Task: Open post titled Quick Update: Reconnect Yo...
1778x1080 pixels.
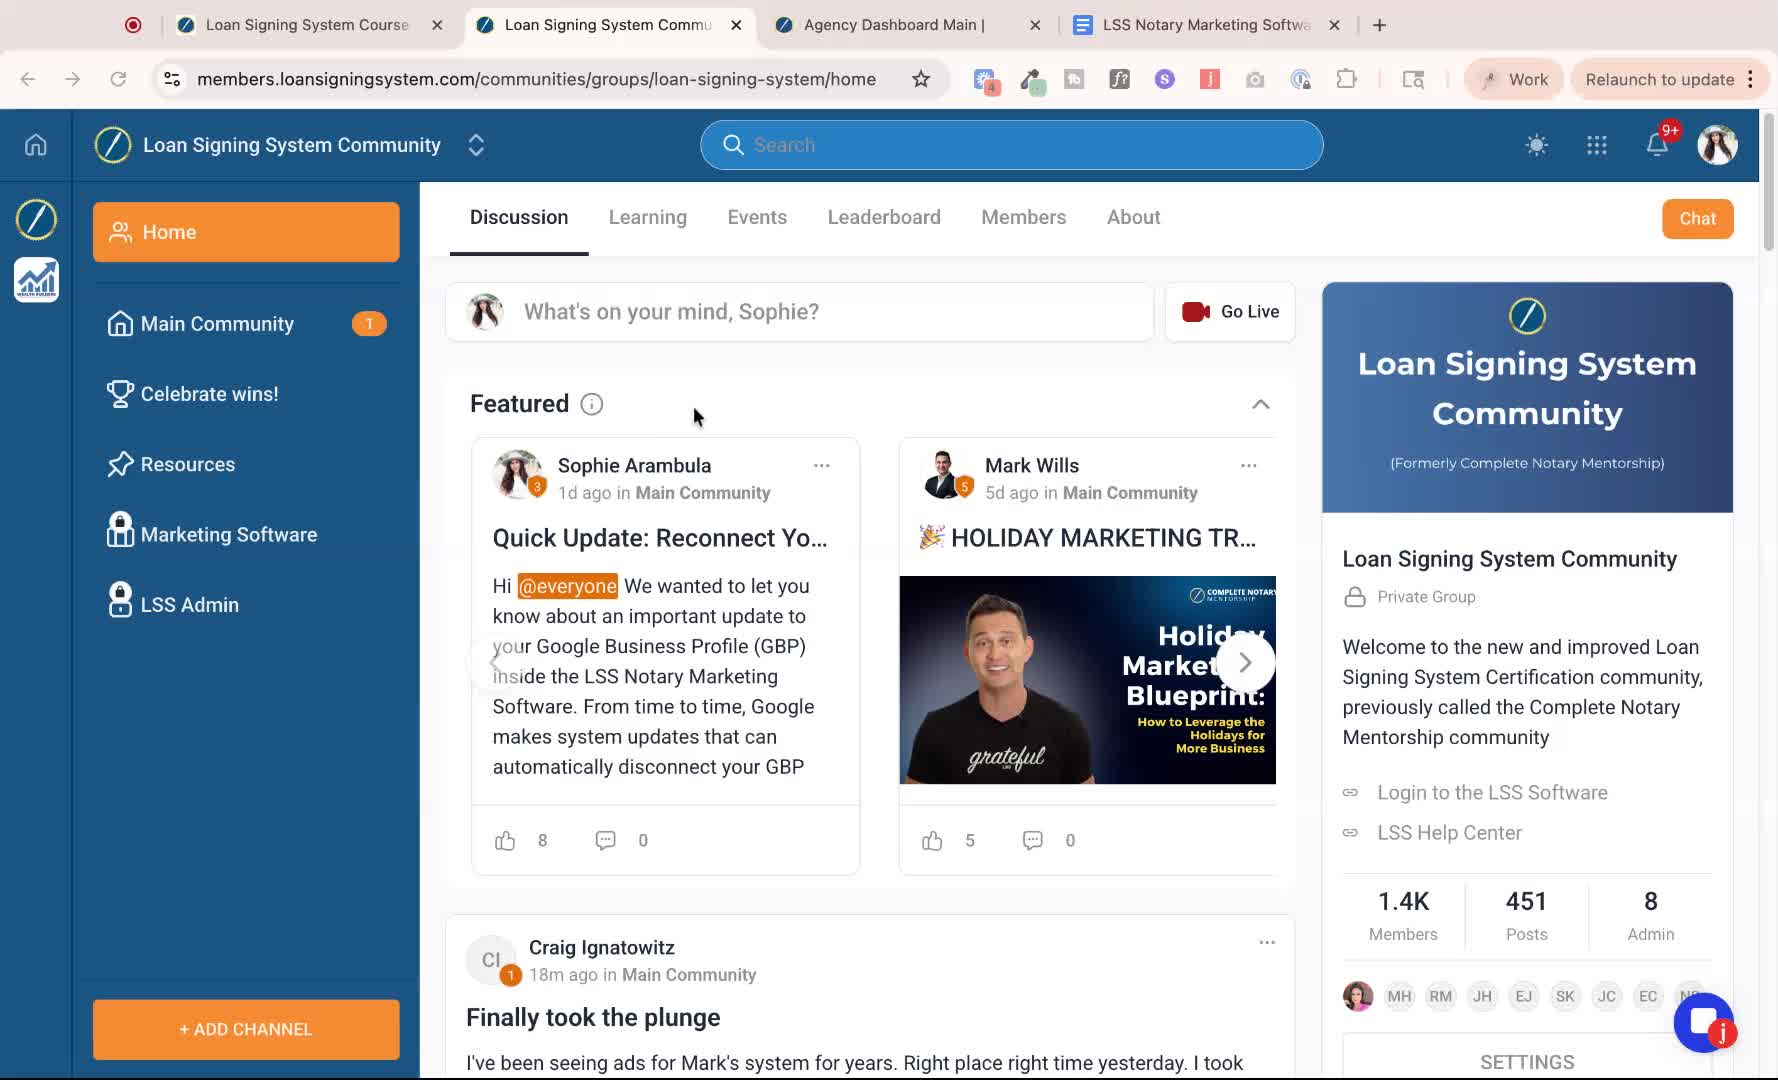Action: click(660, 538)
